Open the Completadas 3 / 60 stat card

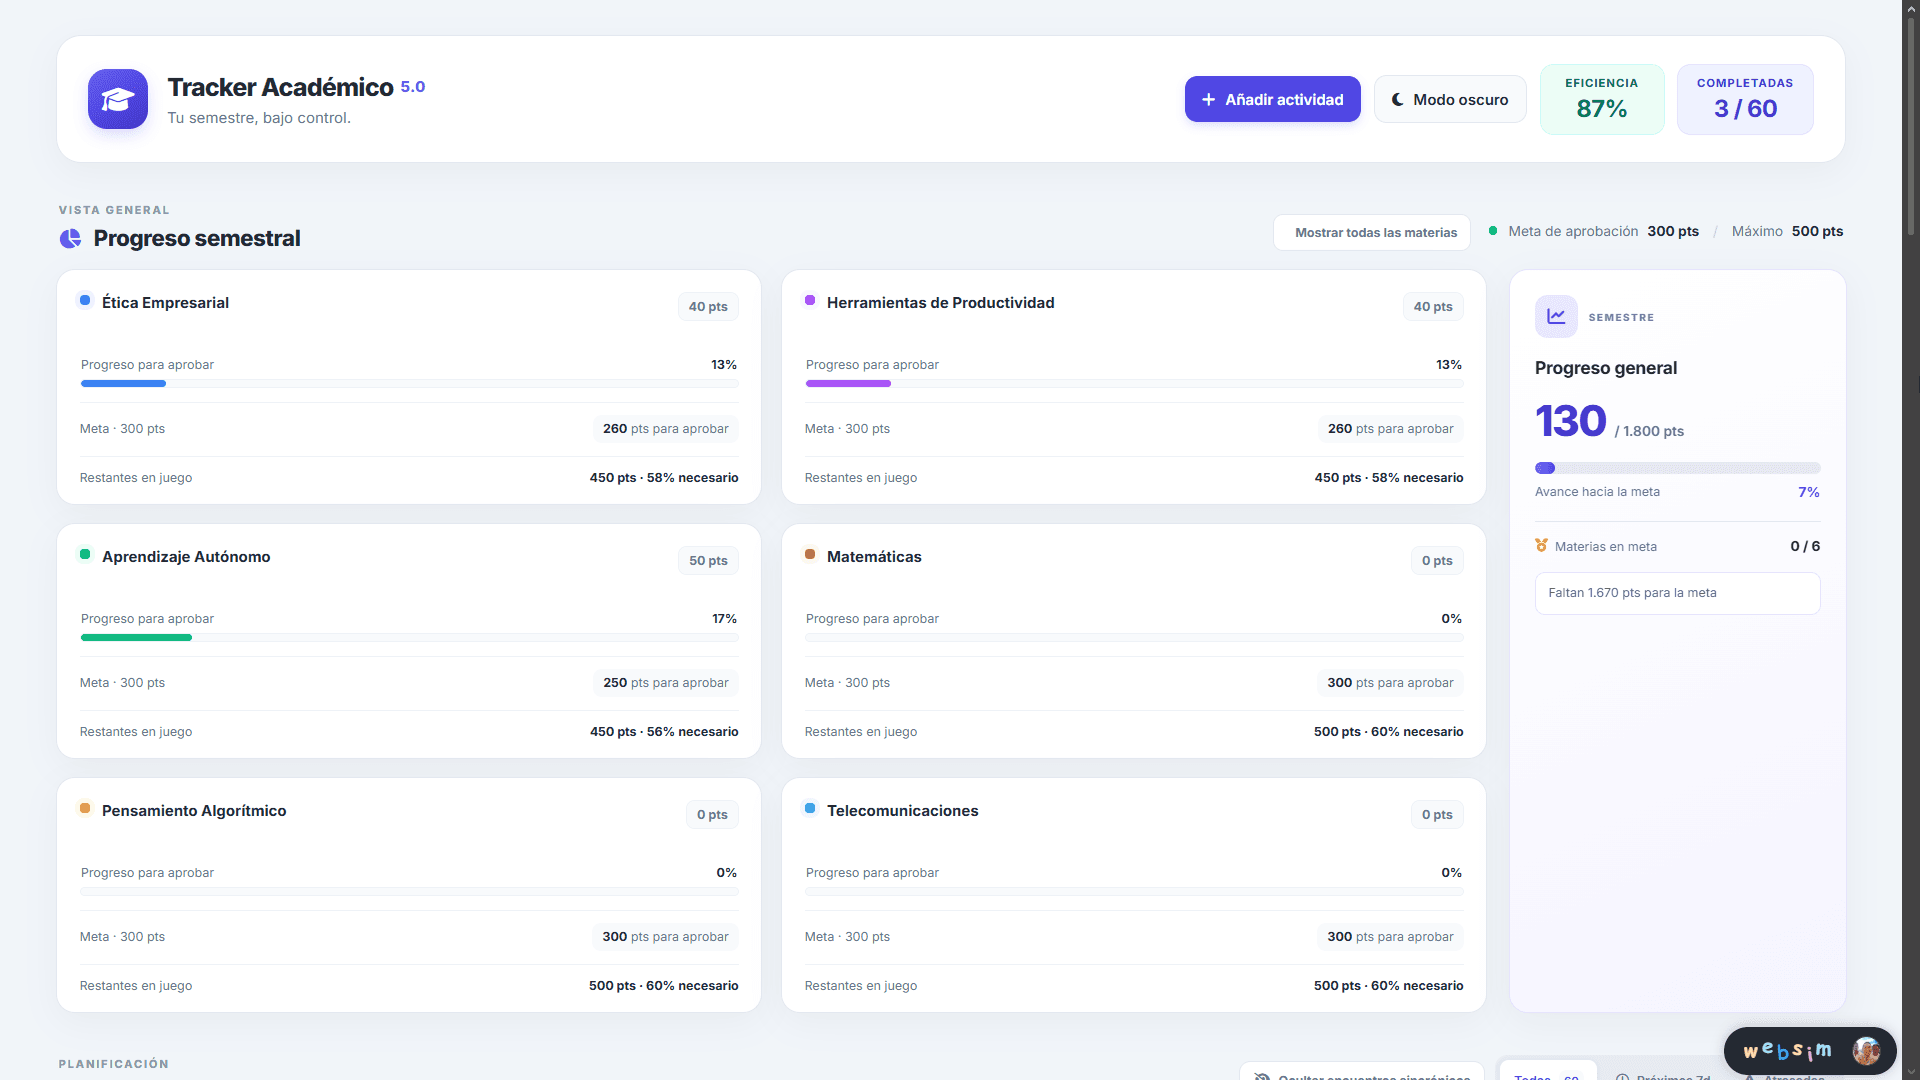click(x=1745, y=99)
